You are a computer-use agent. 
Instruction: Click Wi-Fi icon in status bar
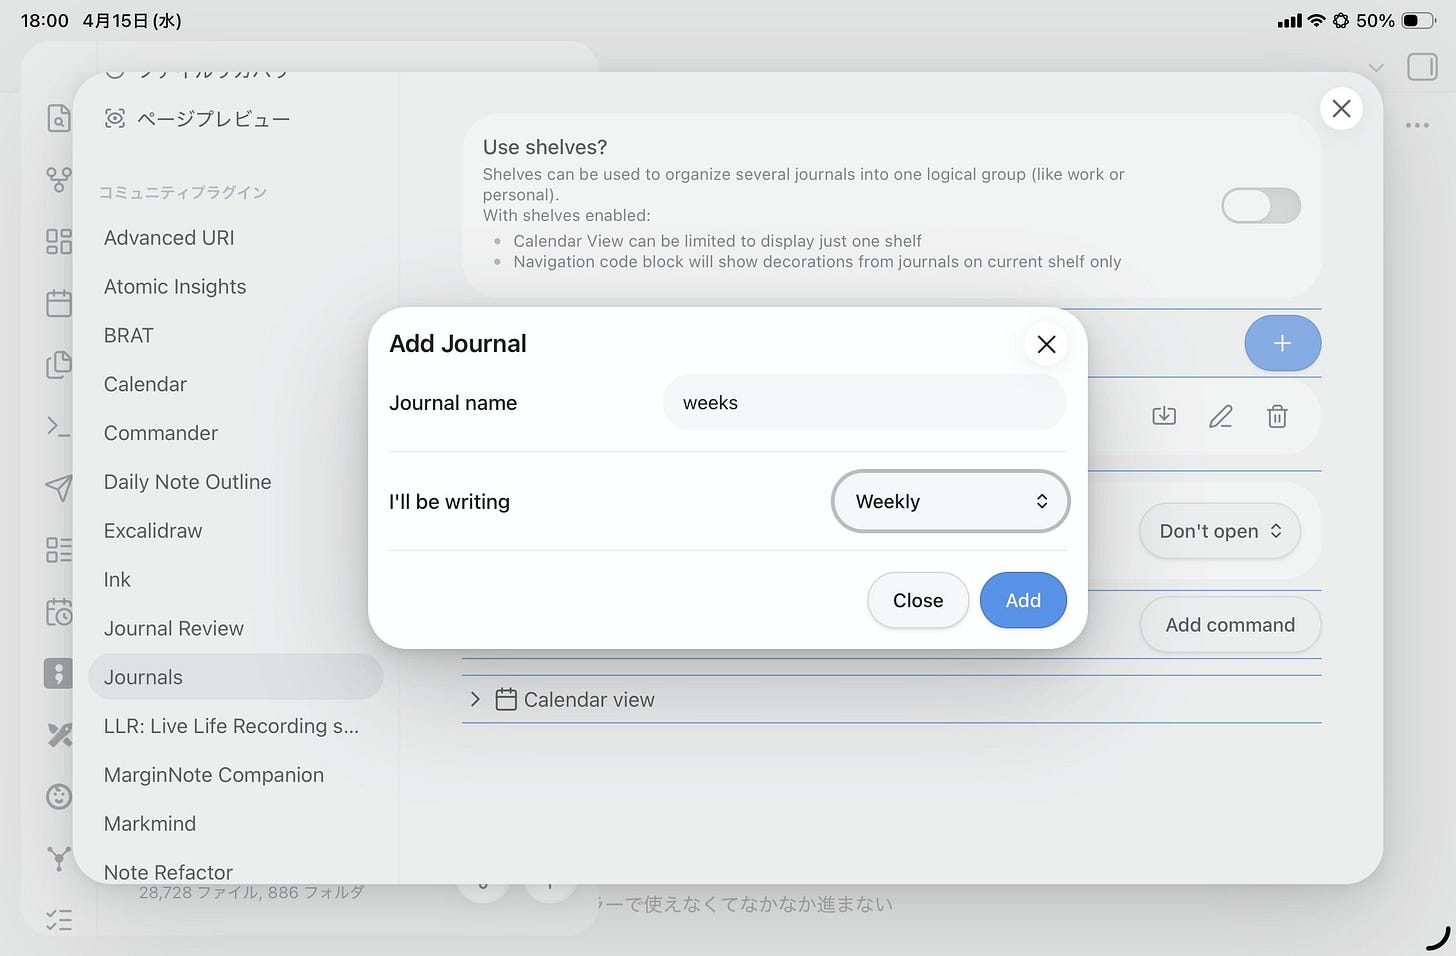coord(1316,21)
